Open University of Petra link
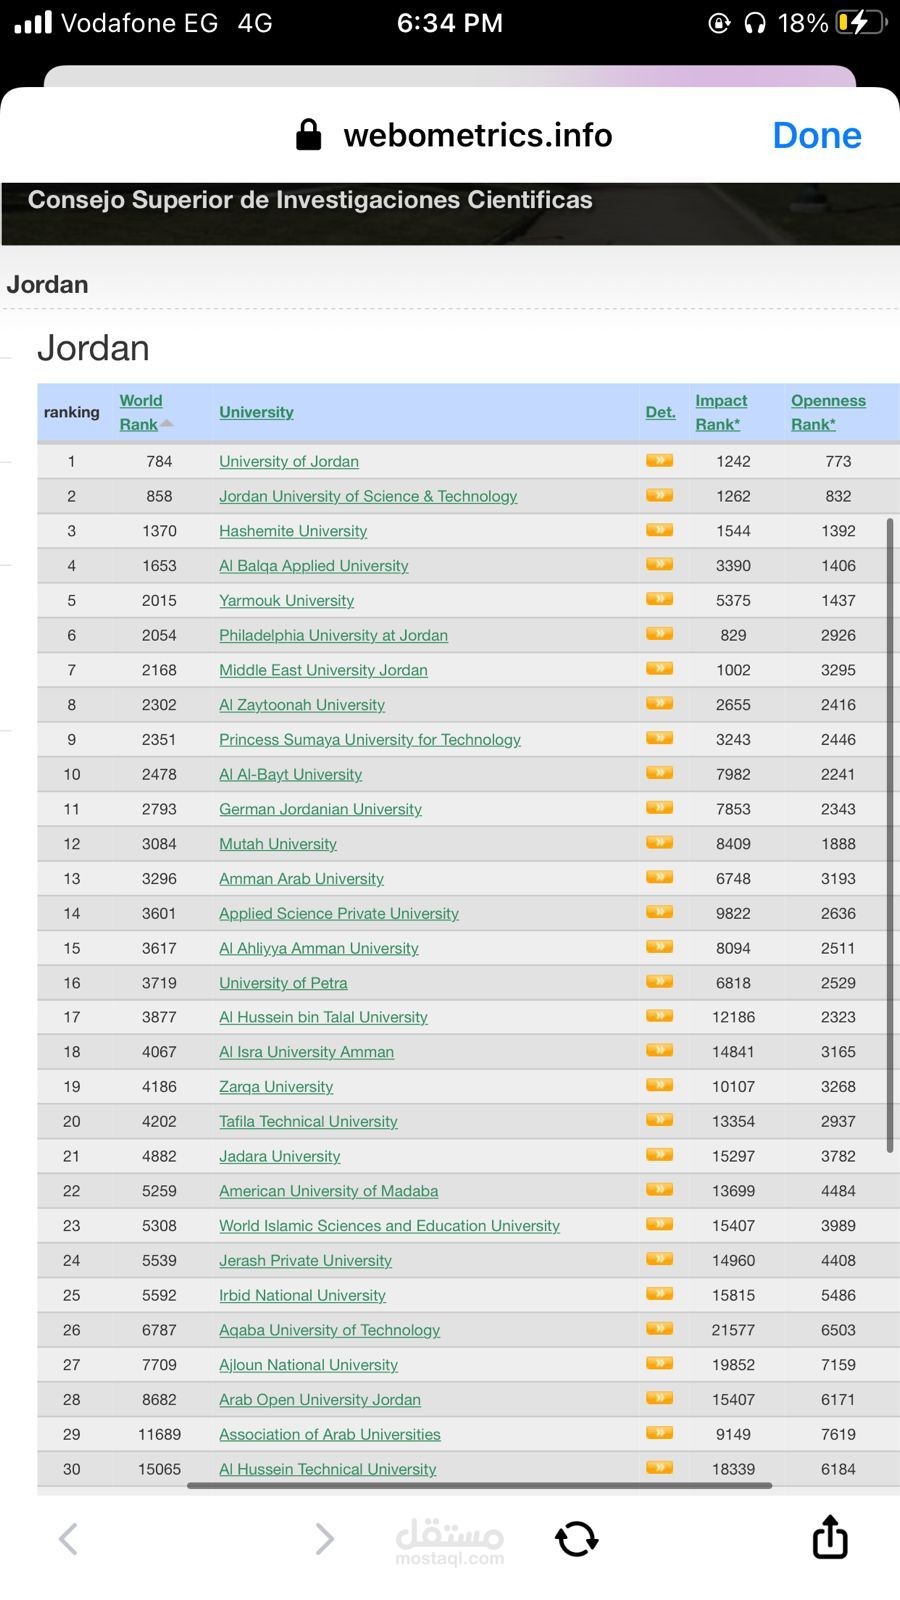The height and width of the screenshot is (1600, 900). click(284, 983)
